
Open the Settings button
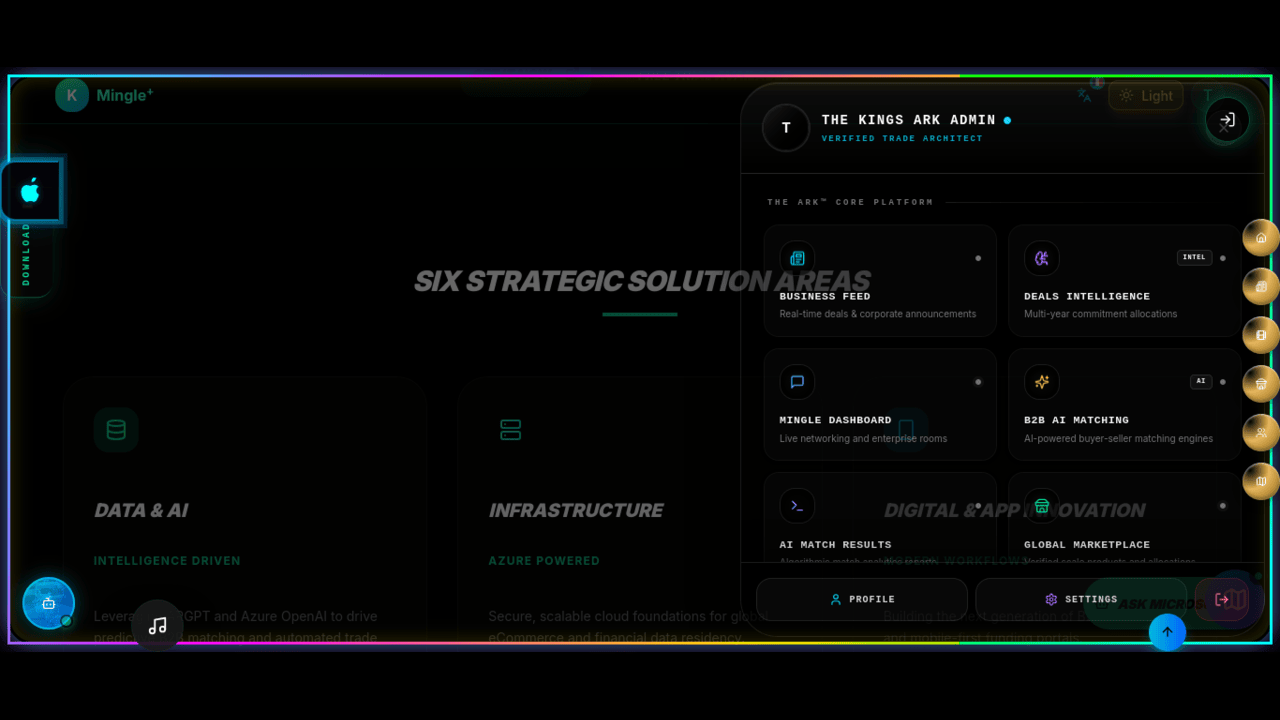[x=1081, y=600]
